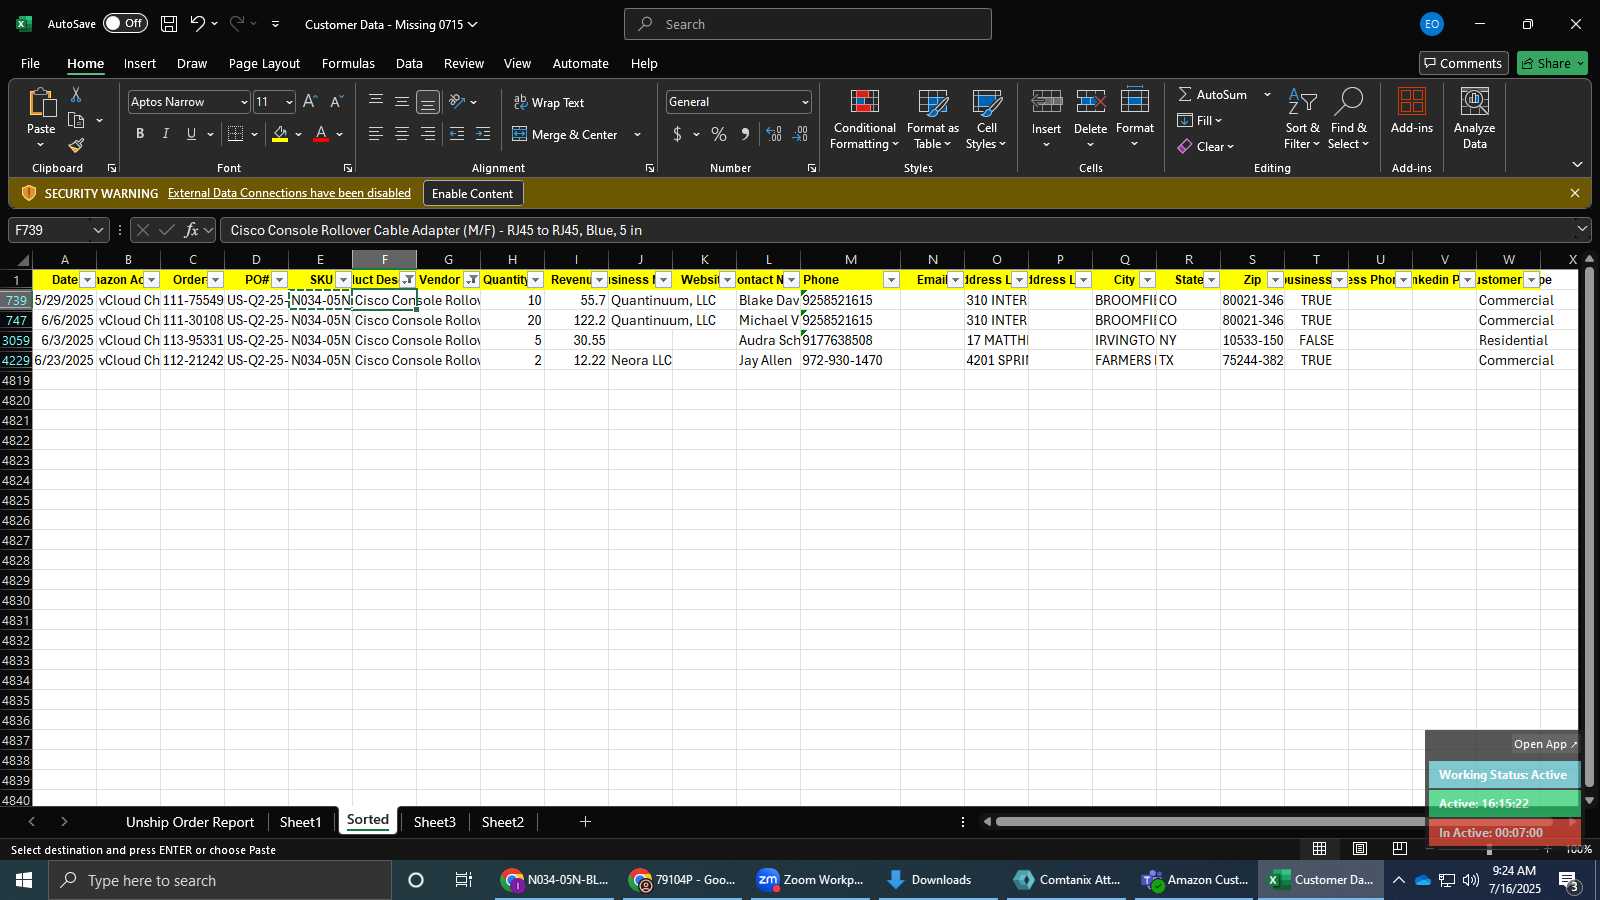
Task: Apply Italic formatting
Action: click(166, 134)
